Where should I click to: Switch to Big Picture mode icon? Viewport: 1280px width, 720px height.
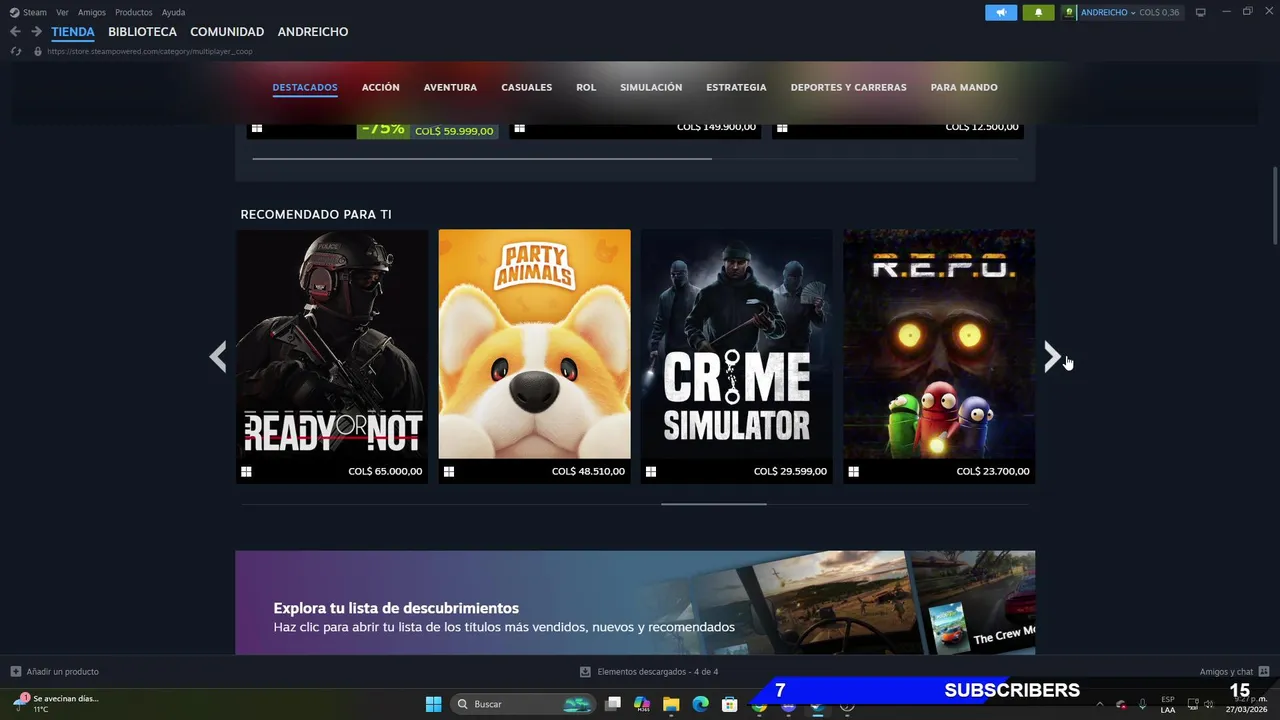click(x=1201, y=12)
